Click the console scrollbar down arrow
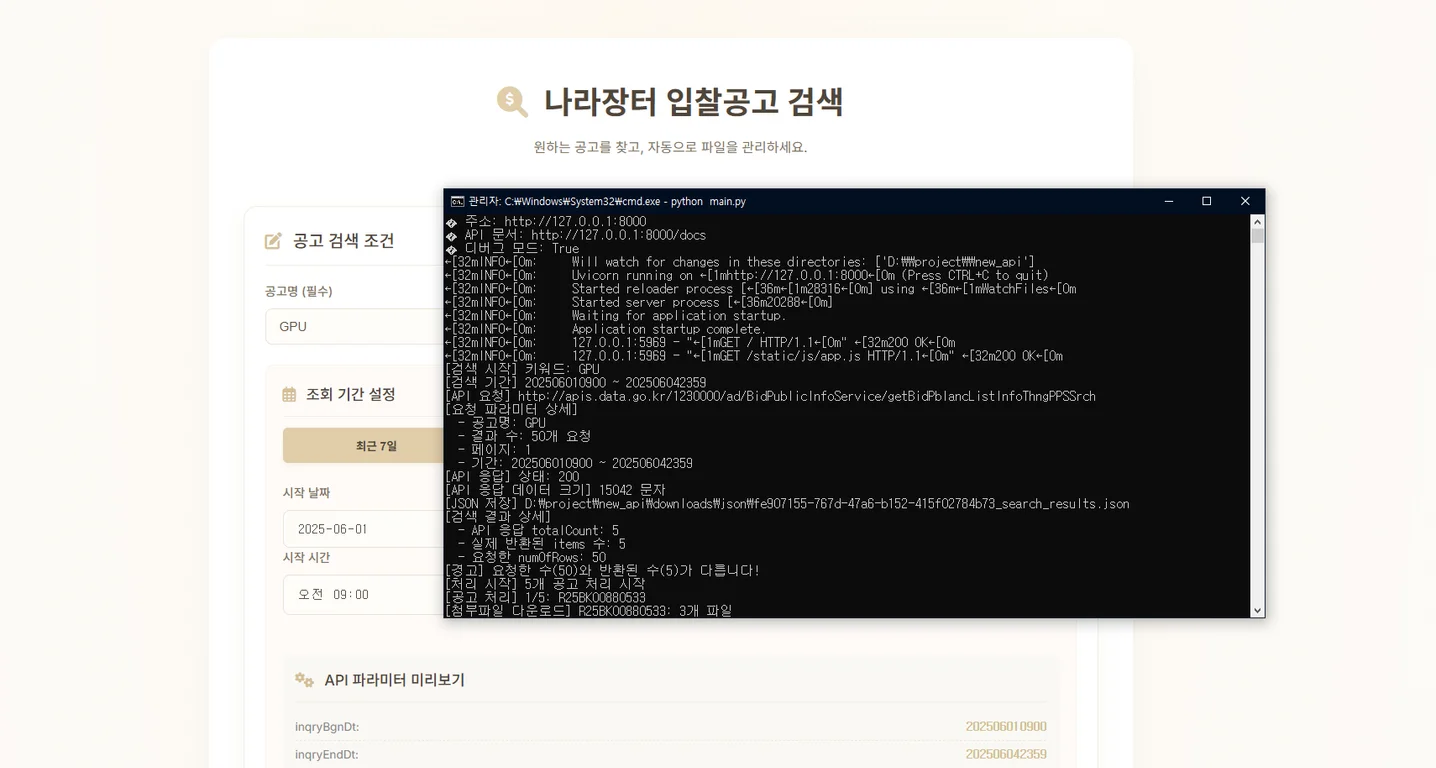Viewport: 1436px width, 768px height. click(x=1258, y=610)
